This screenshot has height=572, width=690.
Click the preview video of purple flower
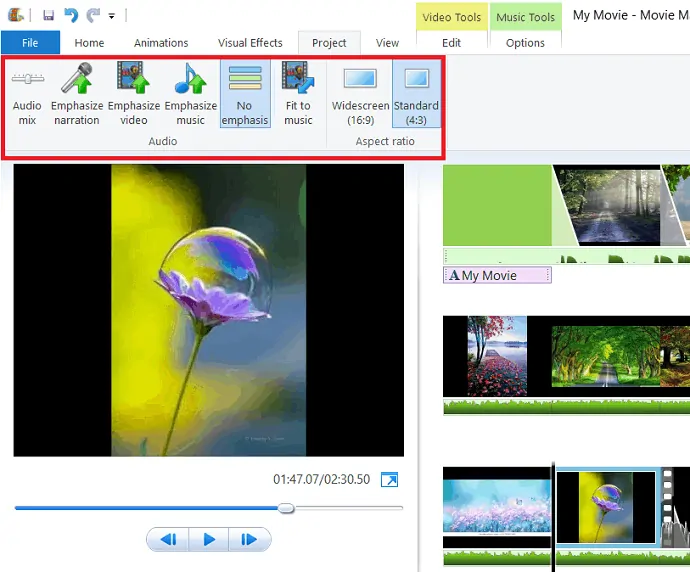[209, 310]
